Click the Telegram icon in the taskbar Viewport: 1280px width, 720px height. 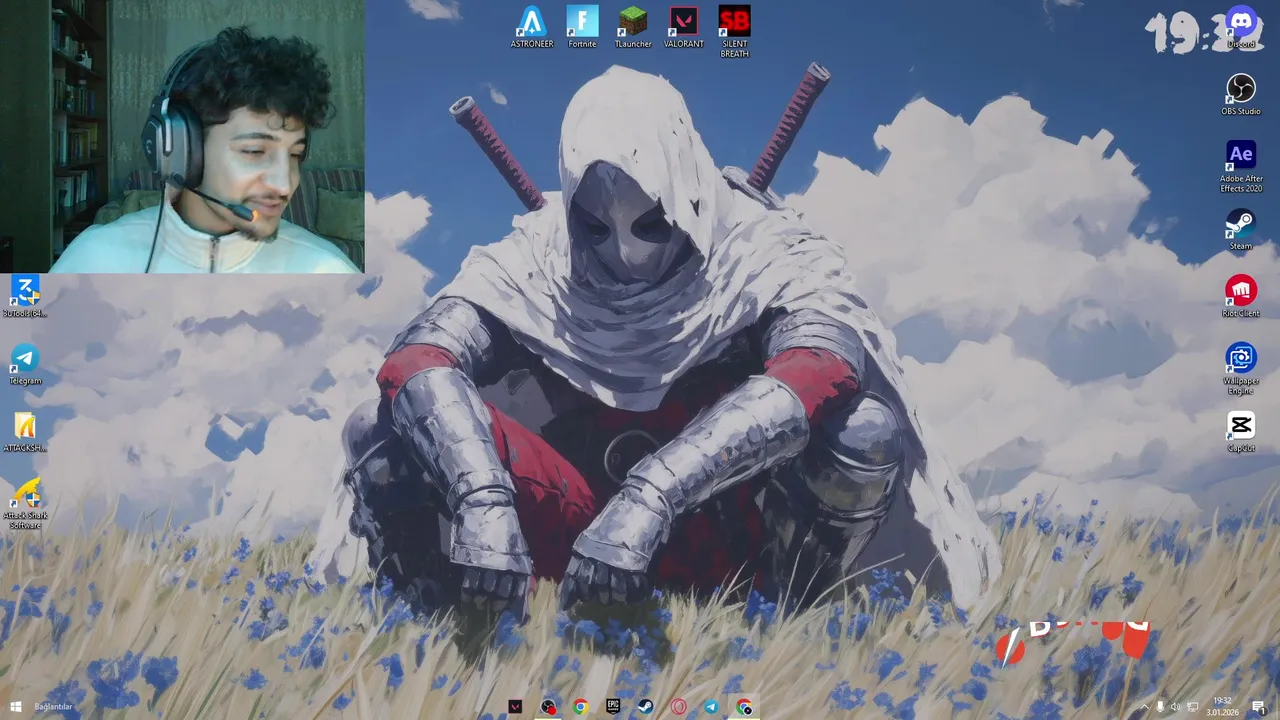(711, 707)
